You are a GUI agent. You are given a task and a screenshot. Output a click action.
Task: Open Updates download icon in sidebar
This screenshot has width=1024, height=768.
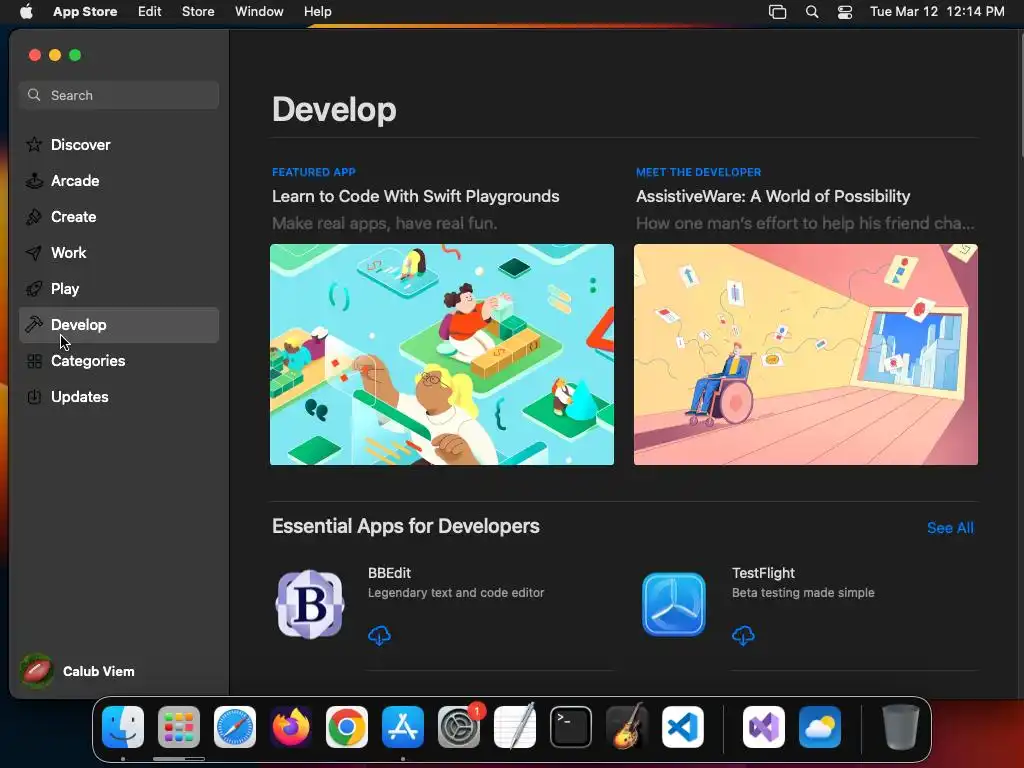34,396
